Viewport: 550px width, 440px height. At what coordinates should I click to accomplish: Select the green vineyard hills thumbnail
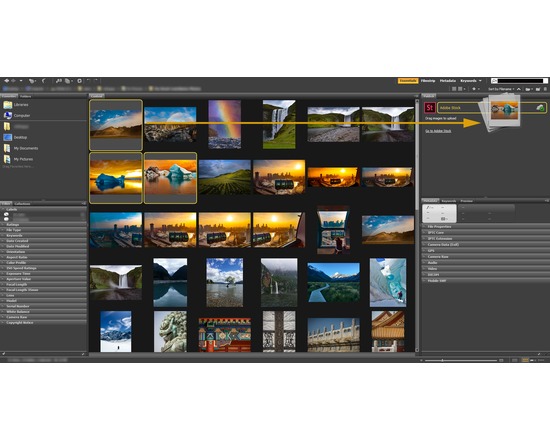[225, 177]
